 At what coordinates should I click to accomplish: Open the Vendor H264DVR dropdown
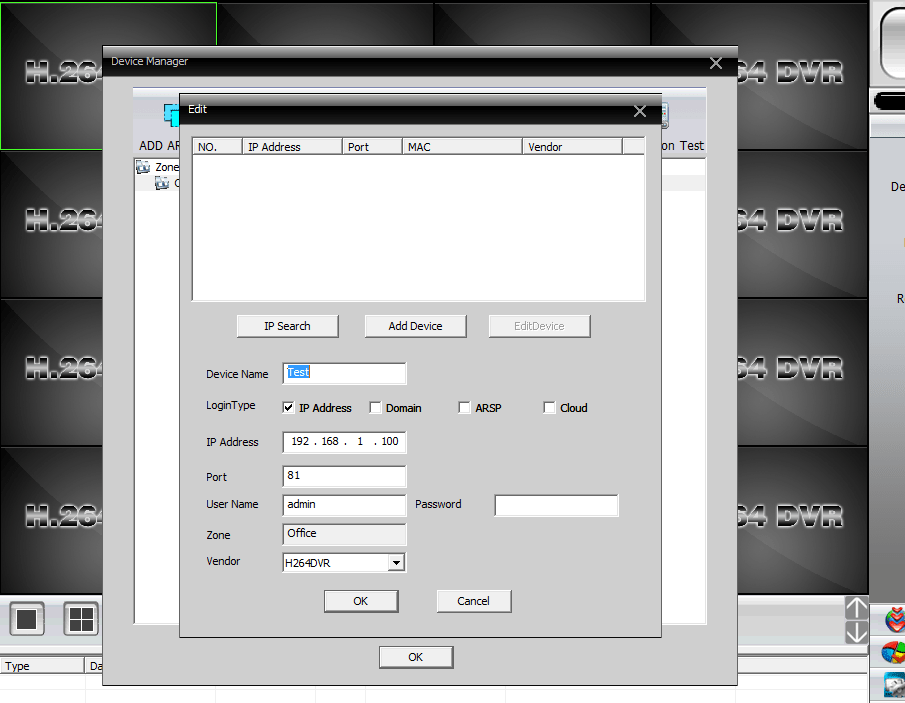coord(396,563)
